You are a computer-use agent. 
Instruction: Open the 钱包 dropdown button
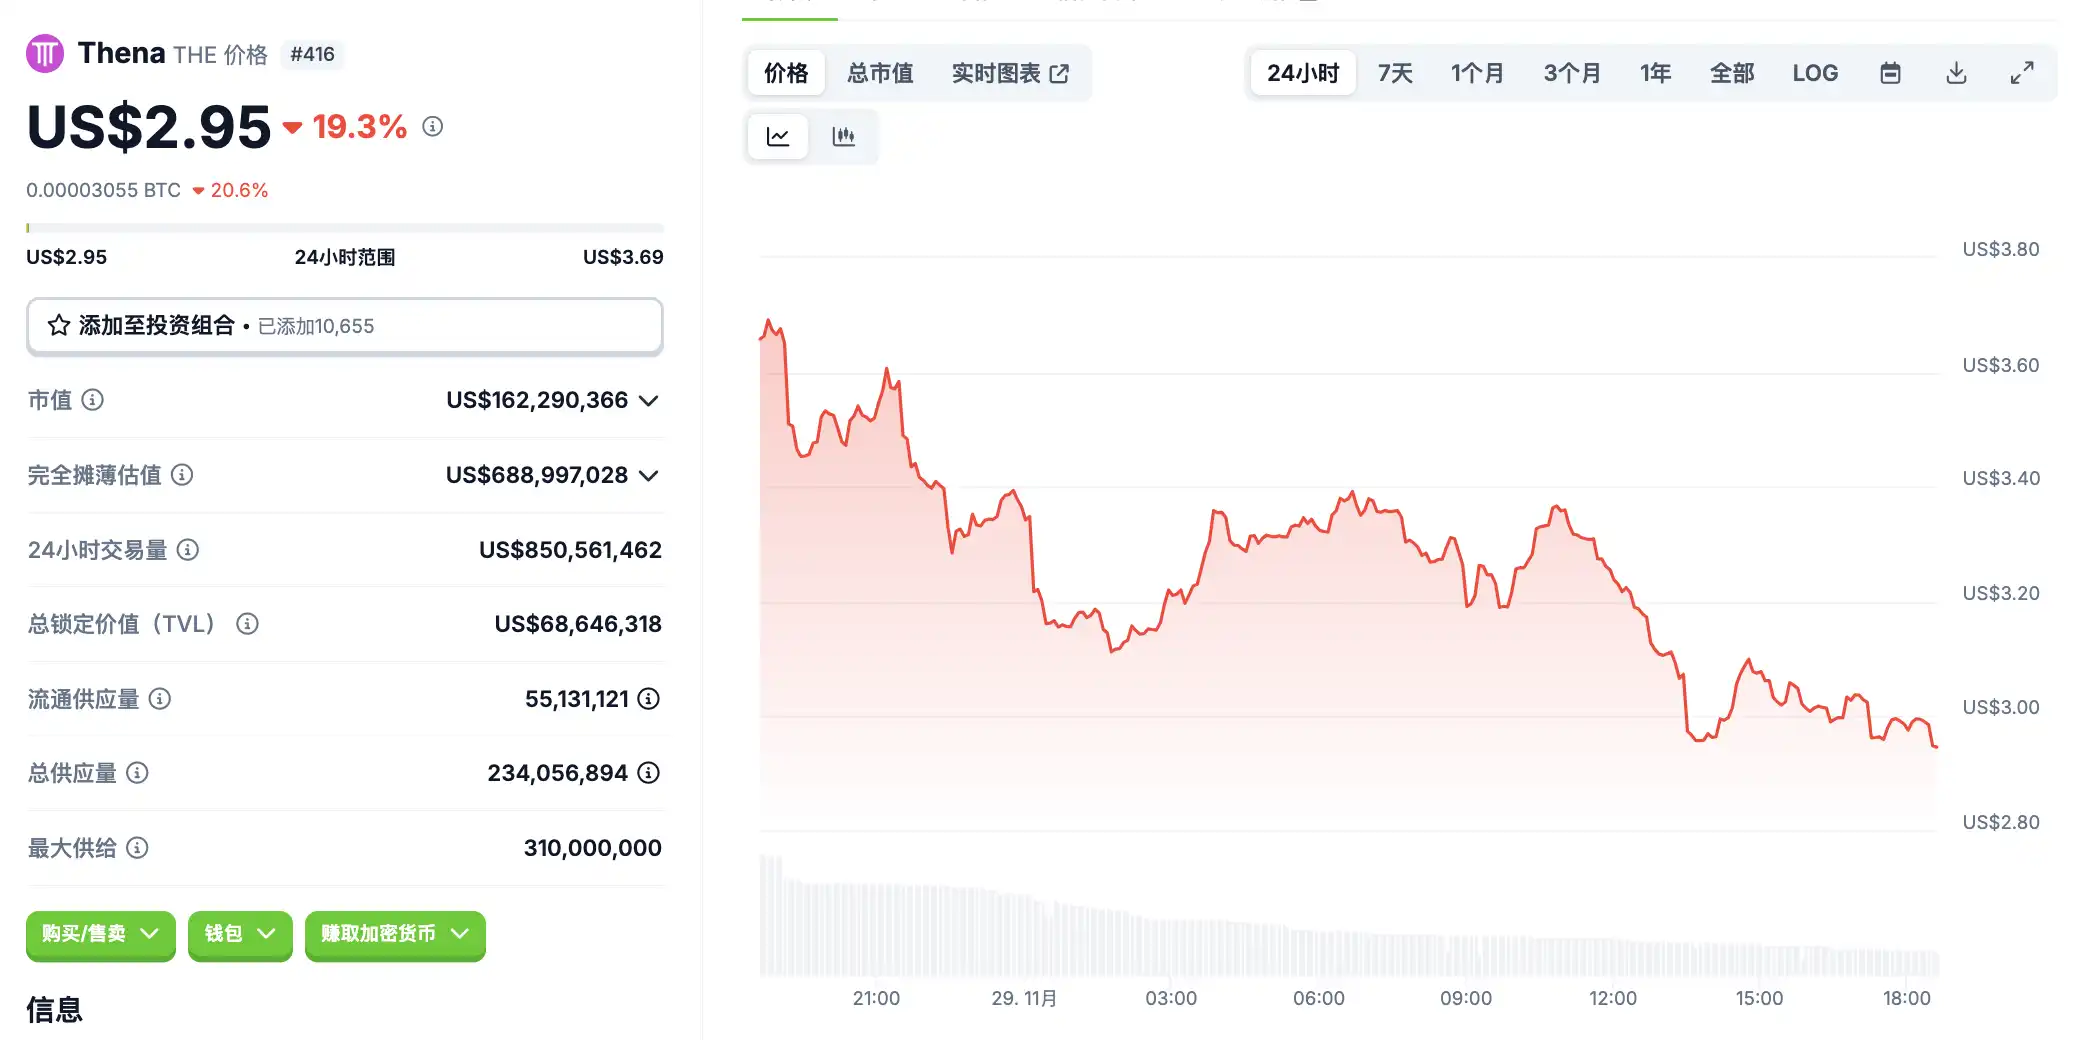click(x=240, y=934)
